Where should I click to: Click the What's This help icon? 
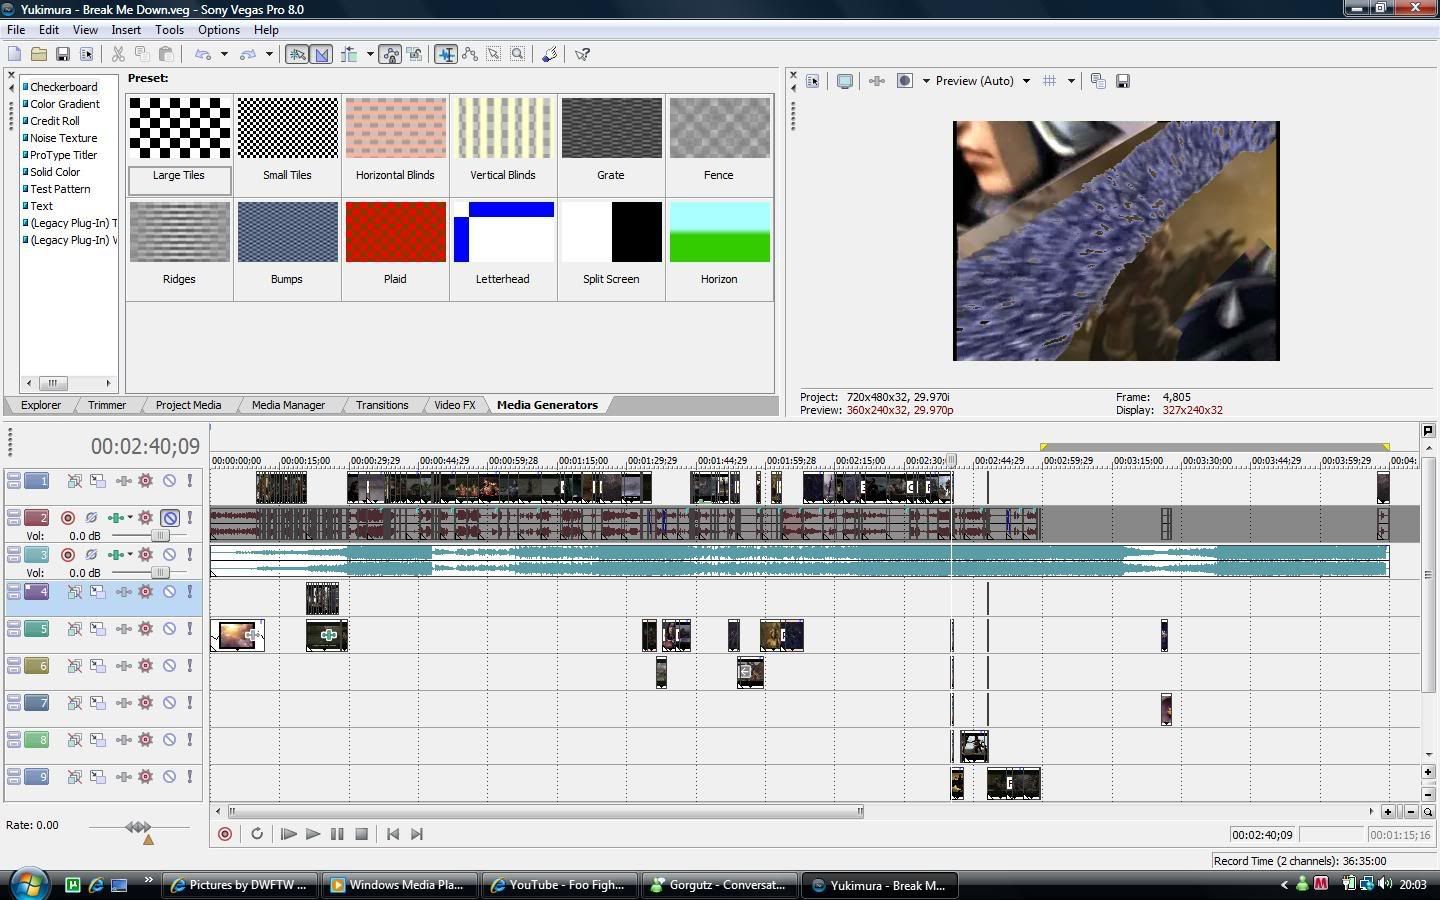[582, 54]
